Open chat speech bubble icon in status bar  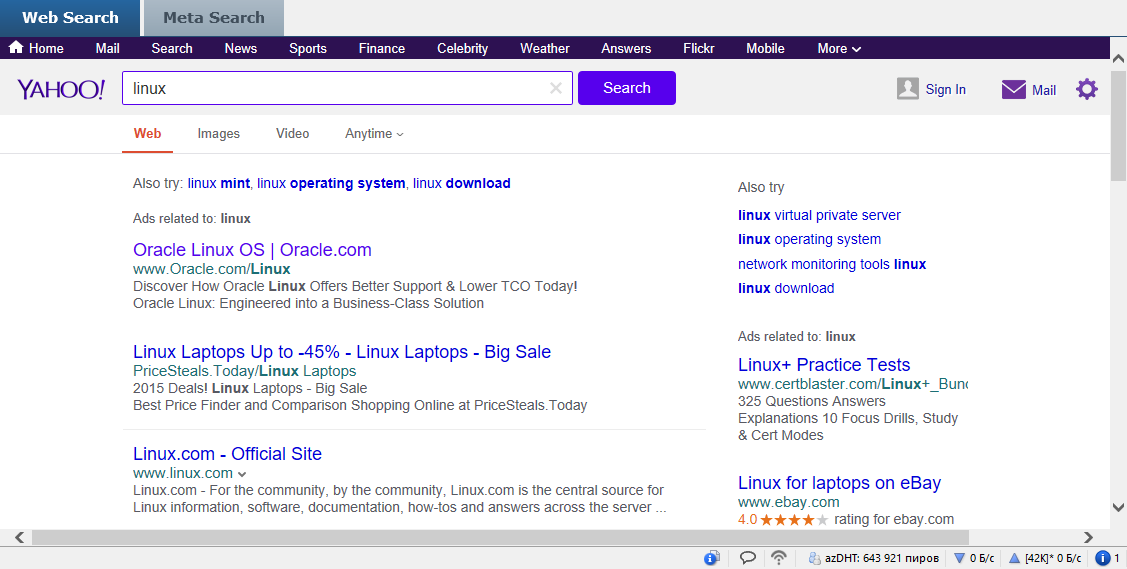click(748, 558)
